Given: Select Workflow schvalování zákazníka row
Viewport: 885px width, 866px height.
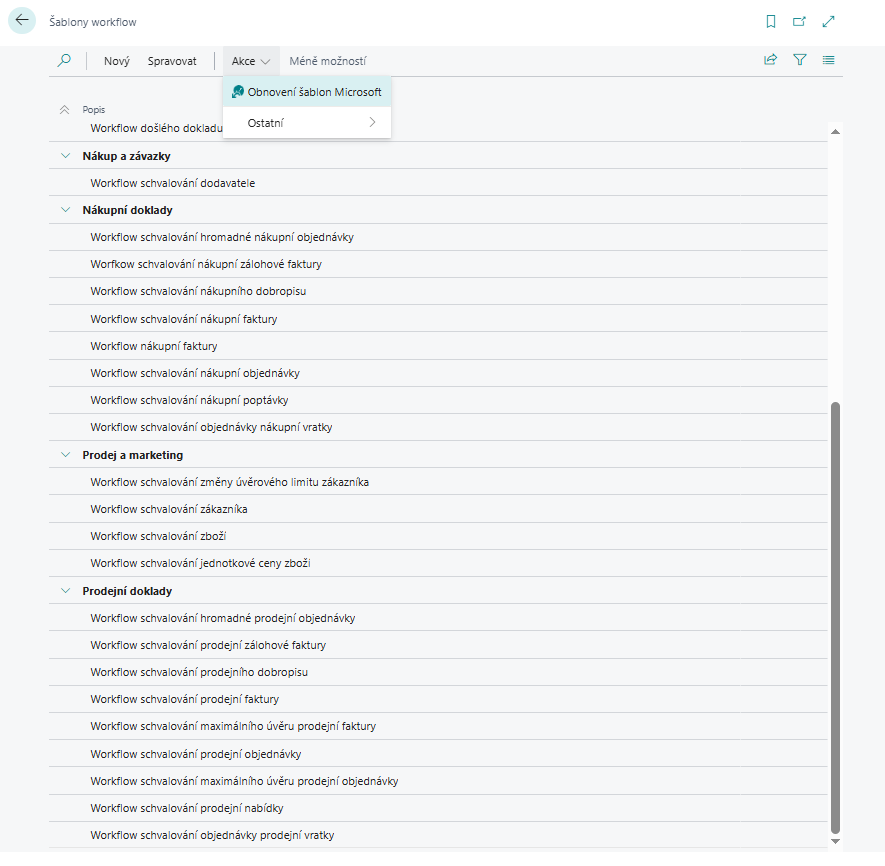Looking at the screenshot, I should click(438, 509).
